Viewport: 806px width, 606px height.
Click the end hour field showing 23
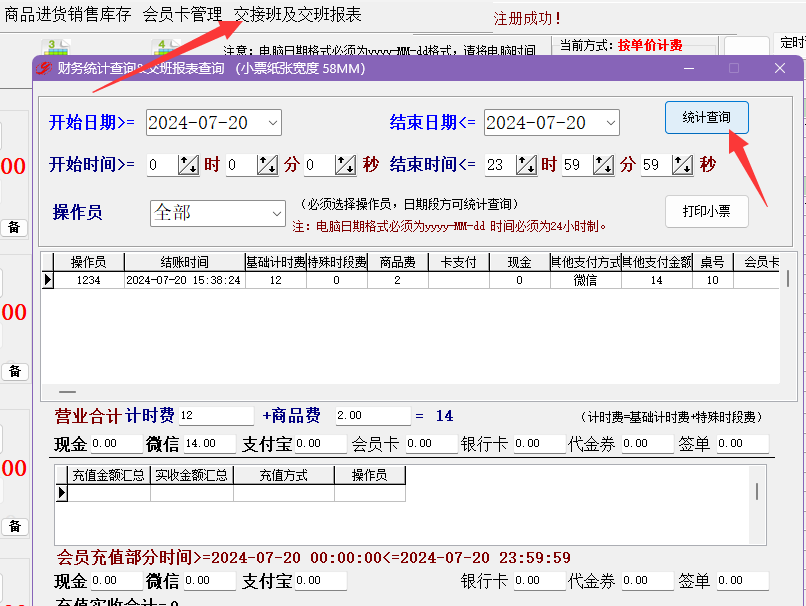click(500, 165)
